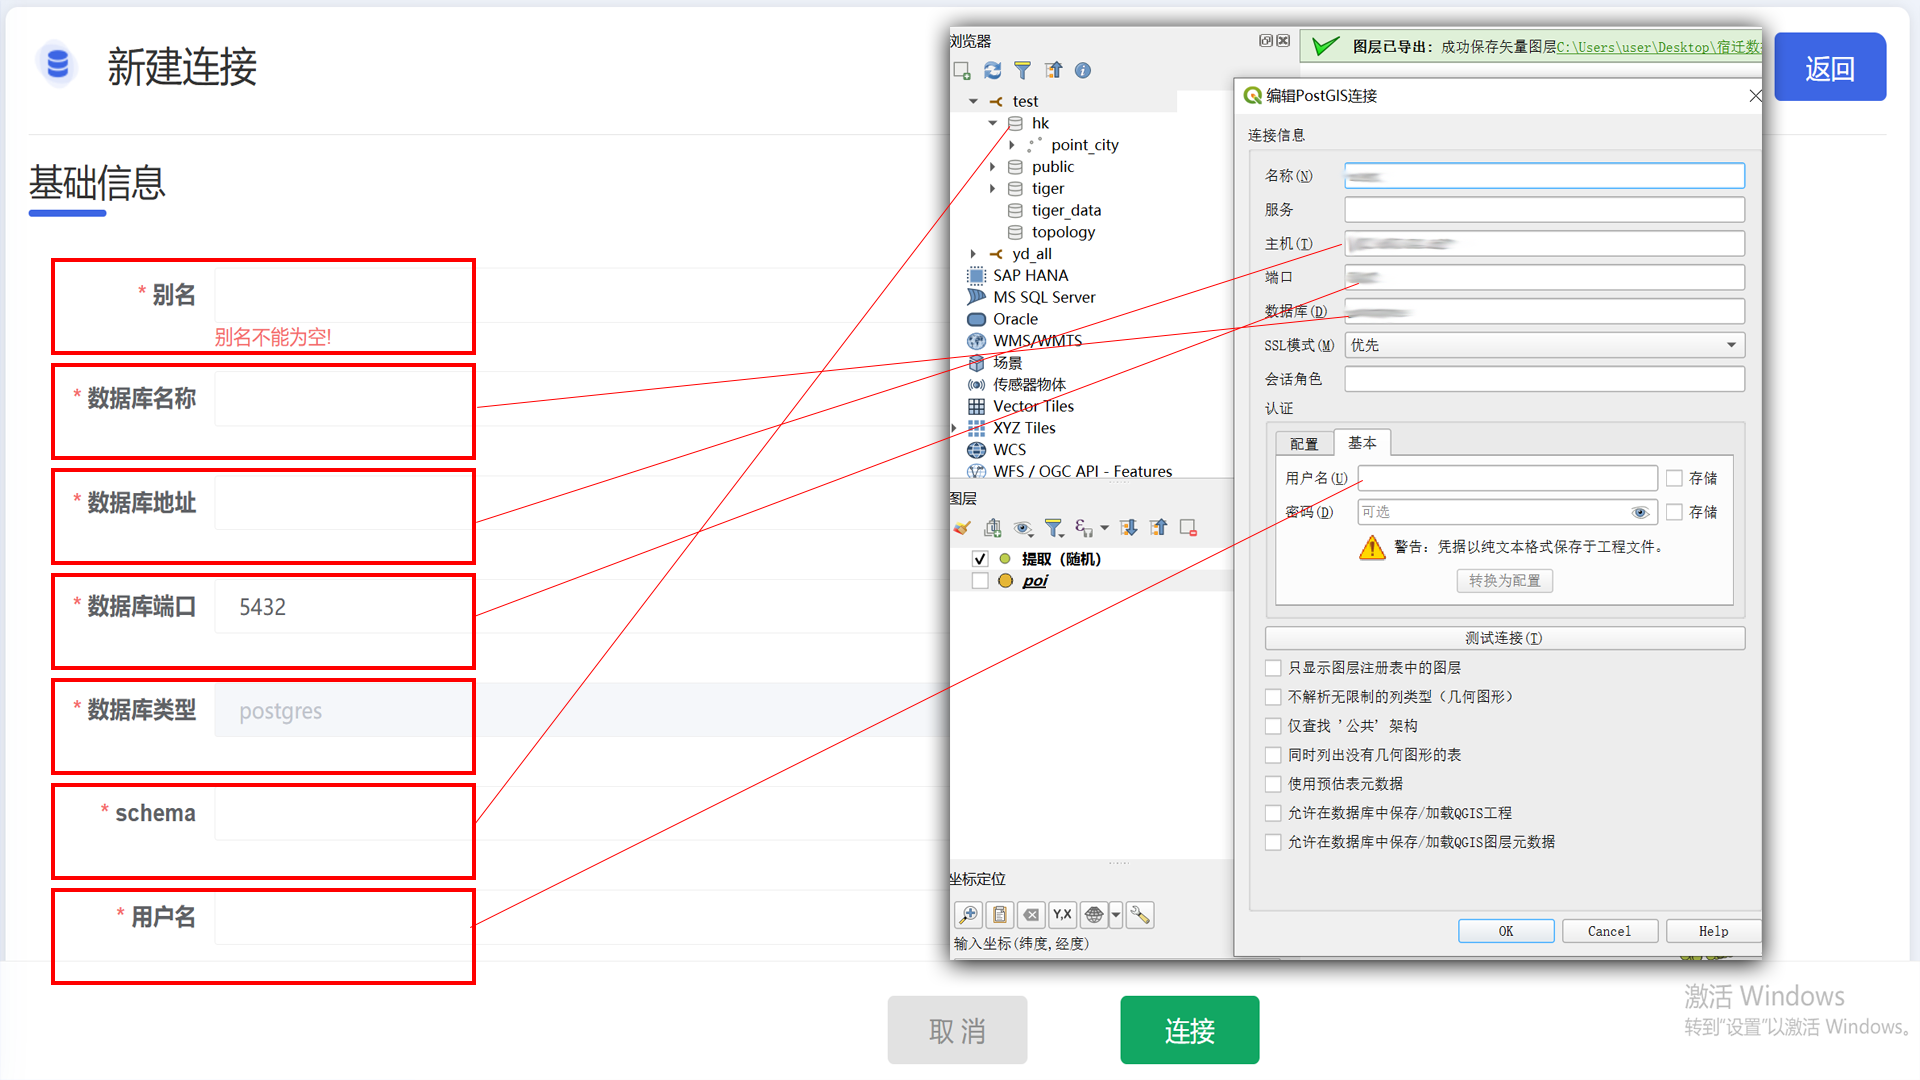Expand the tiger schema node

coord(993,188)
